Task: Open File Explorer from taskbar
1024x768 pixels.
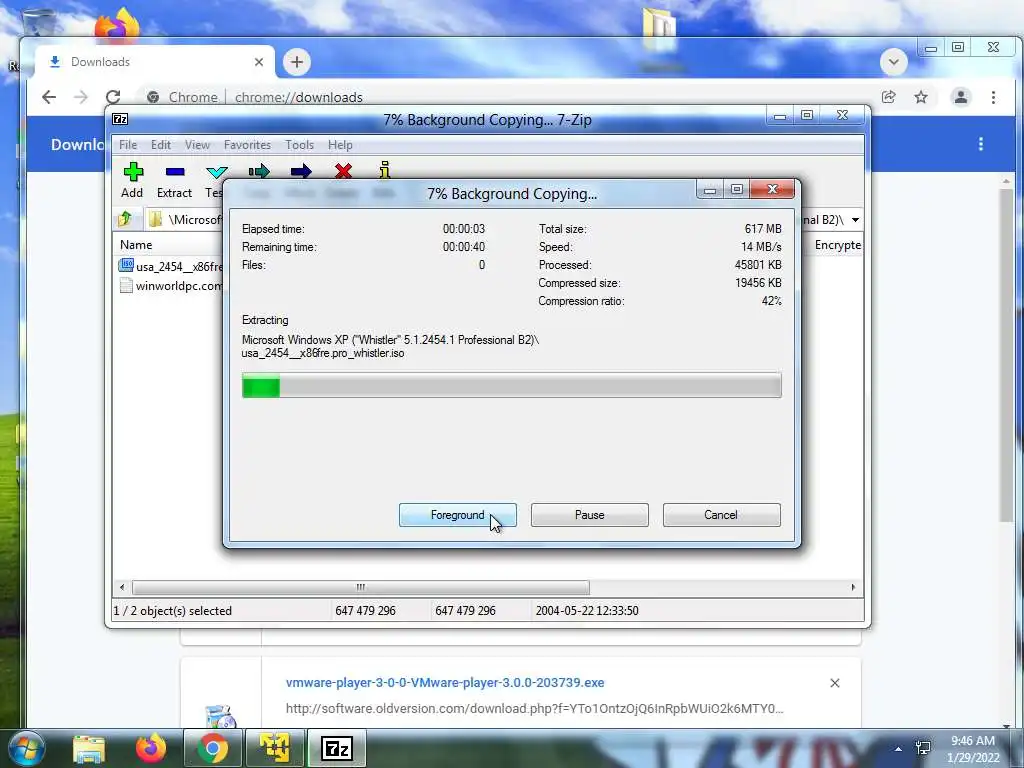Action: tap(89, 748)
